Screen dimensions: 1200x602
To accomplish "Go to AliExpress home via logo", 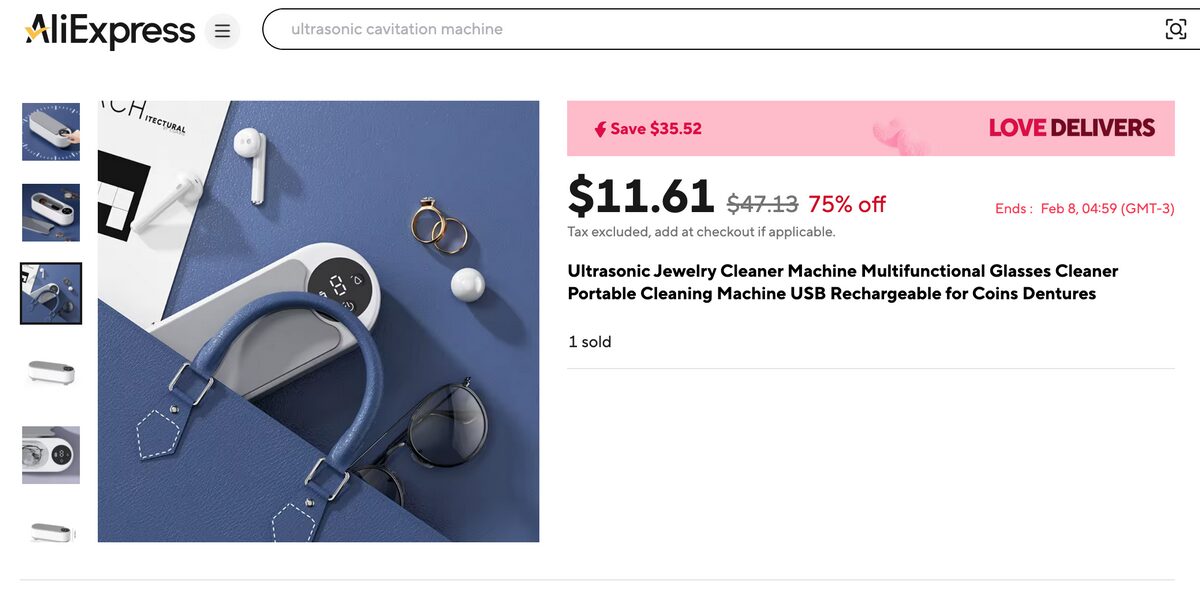I will (x=110, y=30).
